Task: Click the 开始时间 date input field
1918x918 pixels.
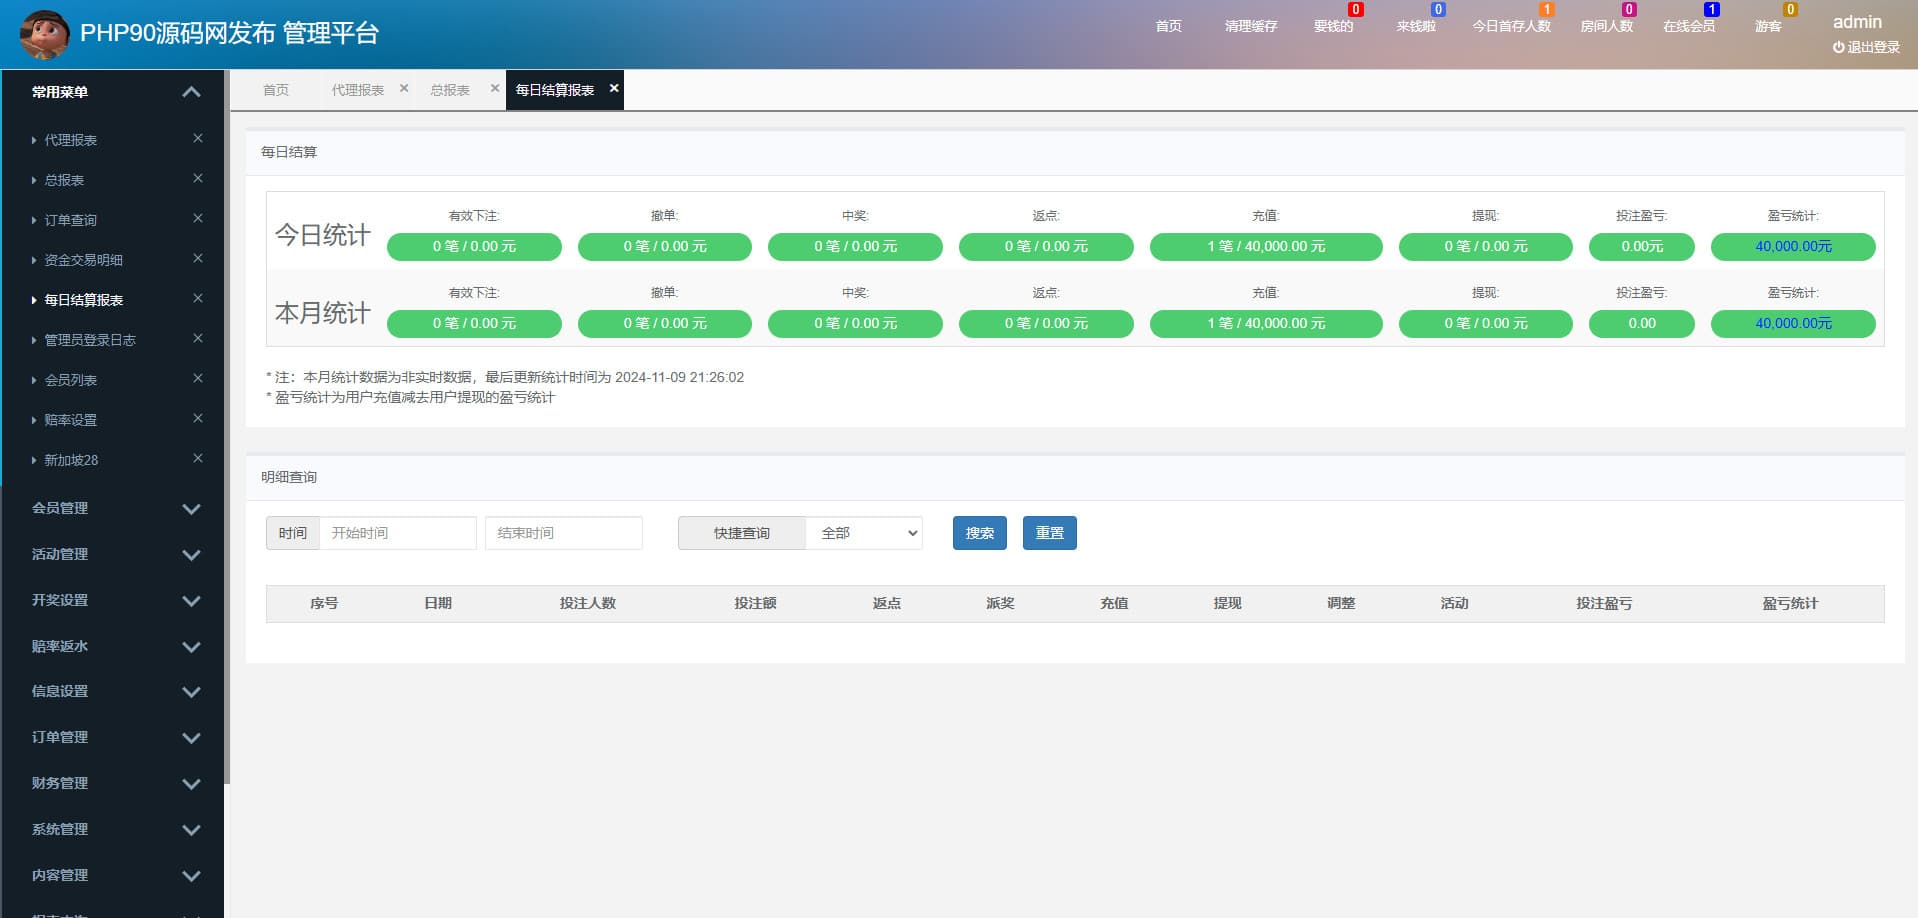Action: pos(397,533)
